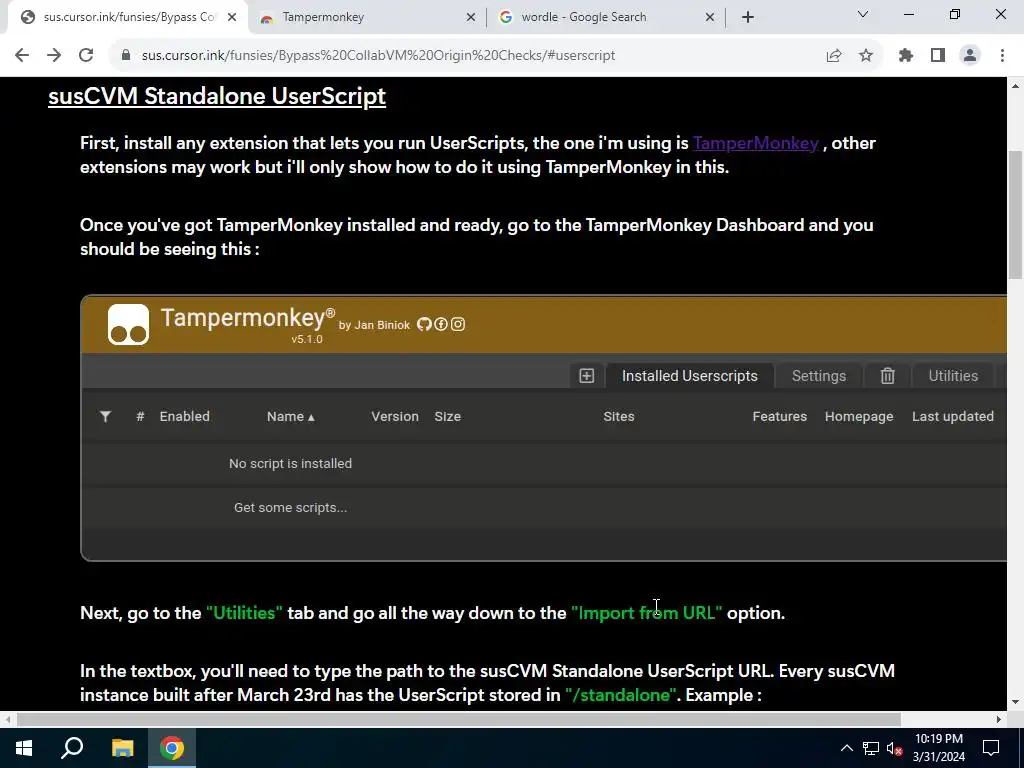Close the wordle Google Search tab
This screenshot has height=768, width=1024.
pos(710,17)
